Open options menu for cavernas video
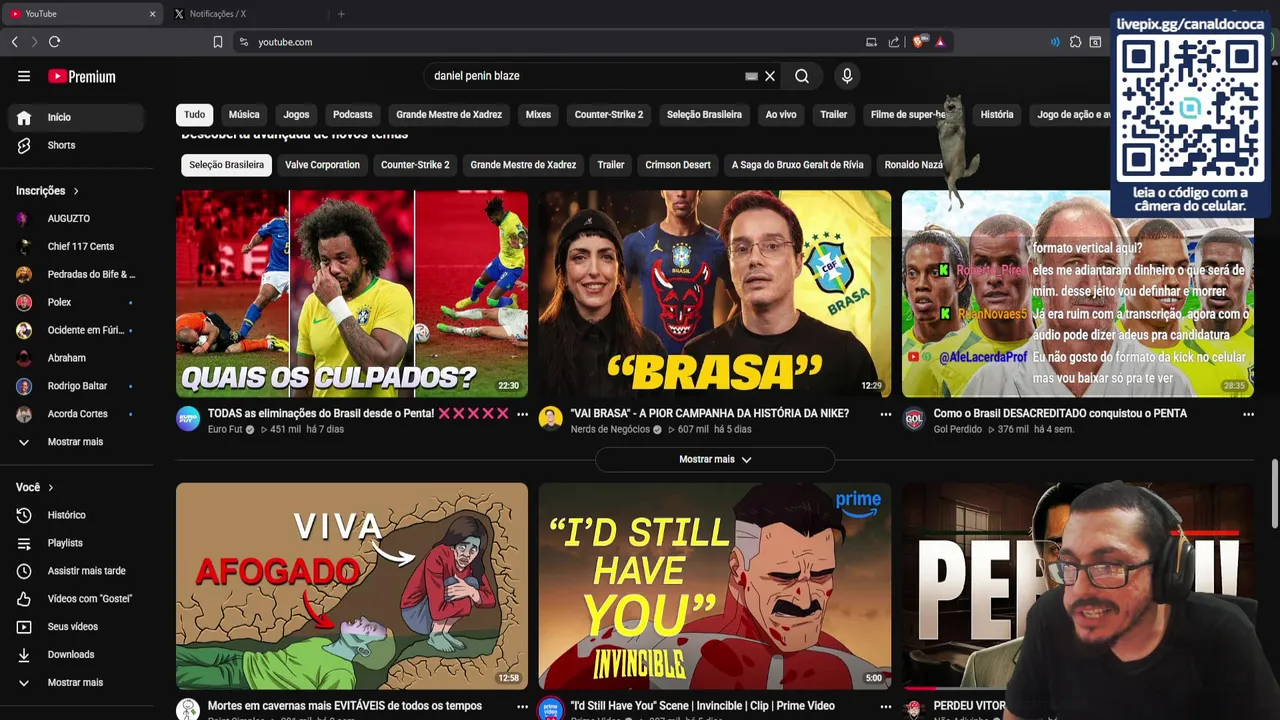1280x720 pixels. coord(522,706)
